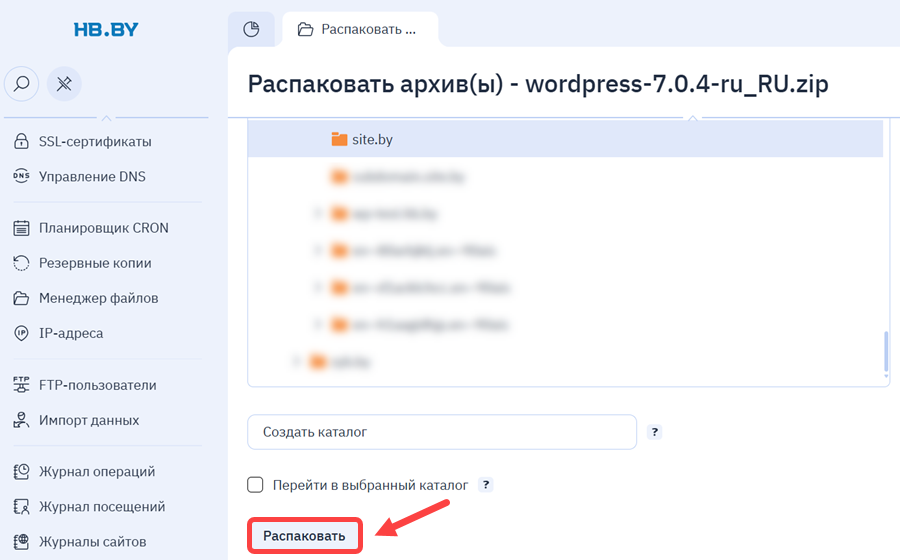Click the Журнал операций icon
This screenshot has height=560, width=900.
pos(21,471)
